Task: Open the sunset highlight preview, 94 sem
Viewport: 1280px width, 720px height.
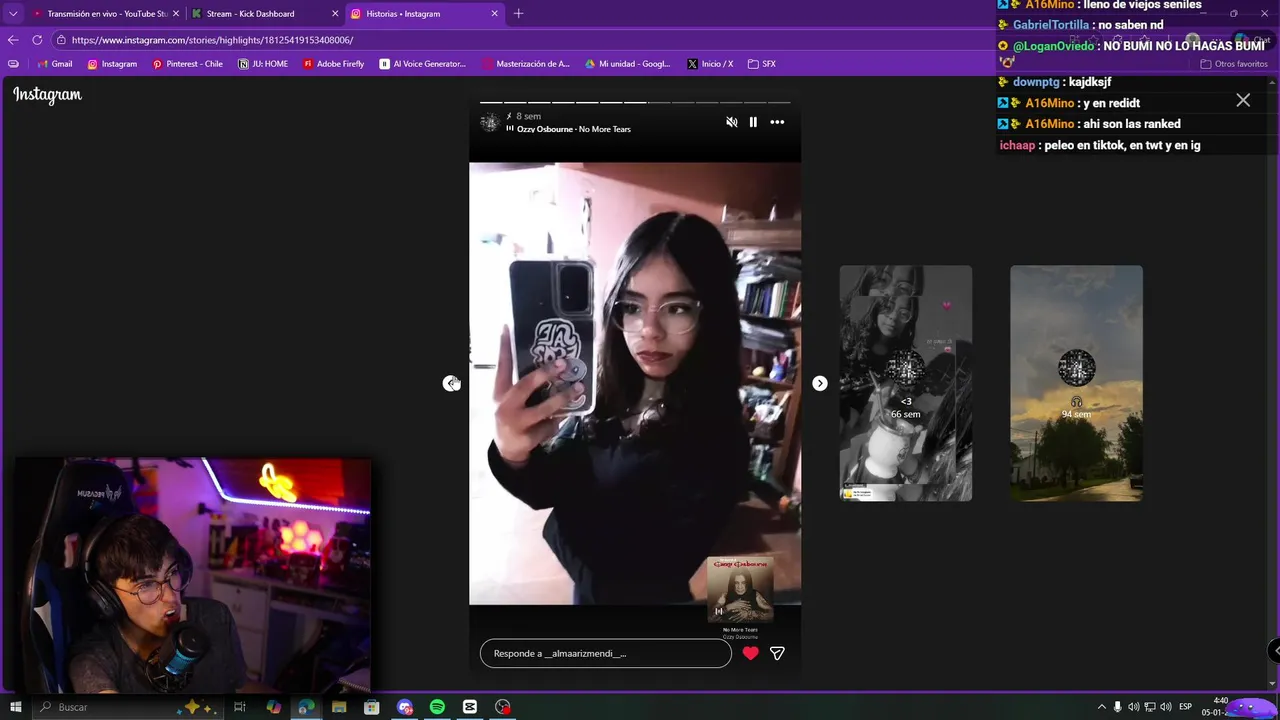Action: (1076, 383)
